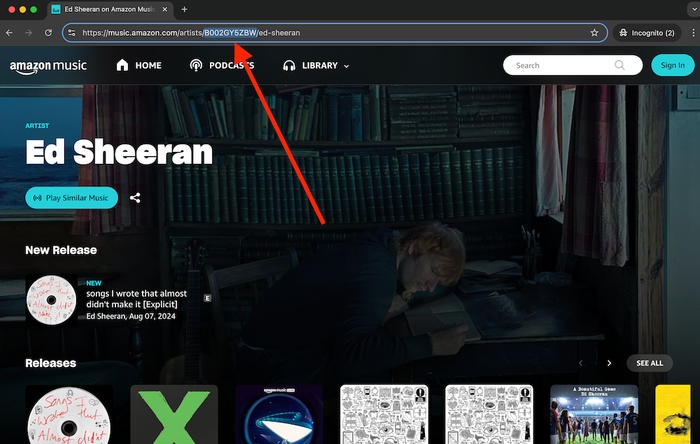Click the New Release section heading
700x444 pixels.
(x=61, y=250)
